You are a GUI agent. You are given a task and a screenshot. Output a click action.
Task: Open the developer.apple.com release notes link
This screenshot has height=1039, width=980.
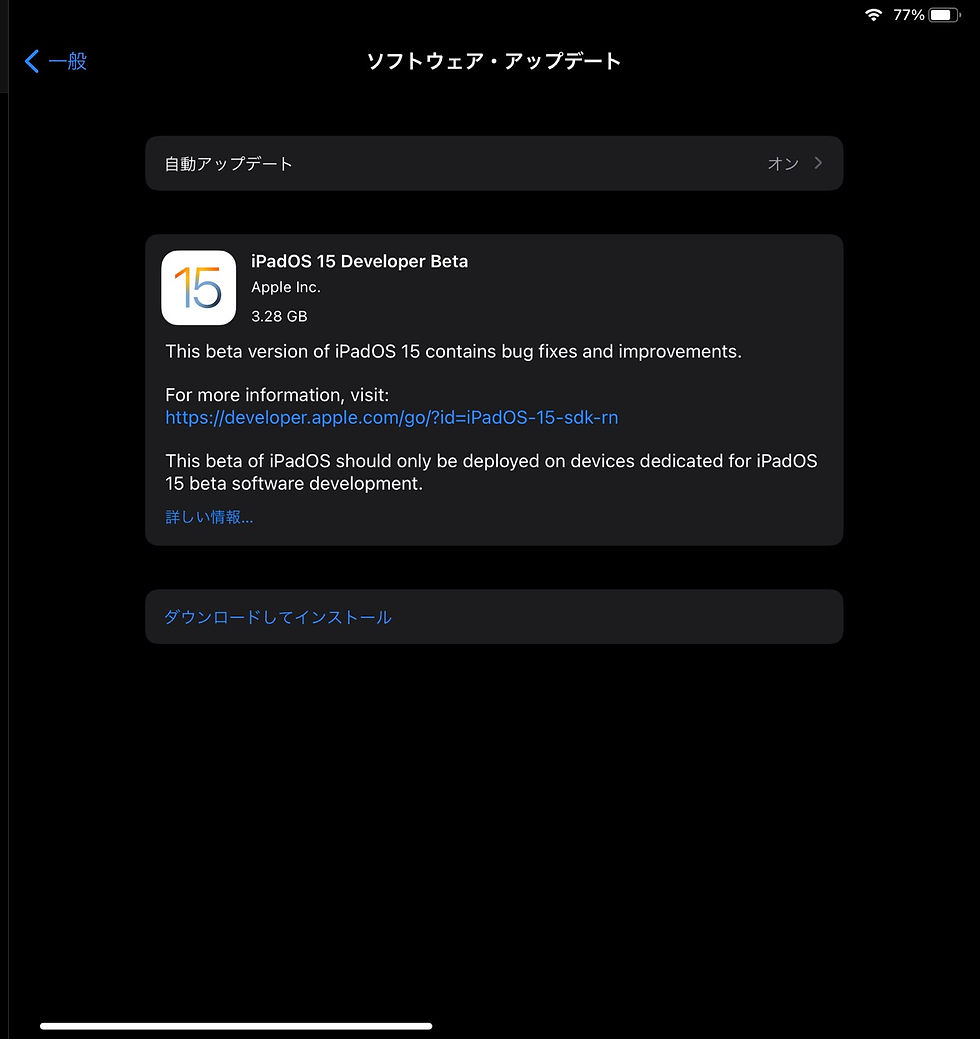(x=392, y=417)
